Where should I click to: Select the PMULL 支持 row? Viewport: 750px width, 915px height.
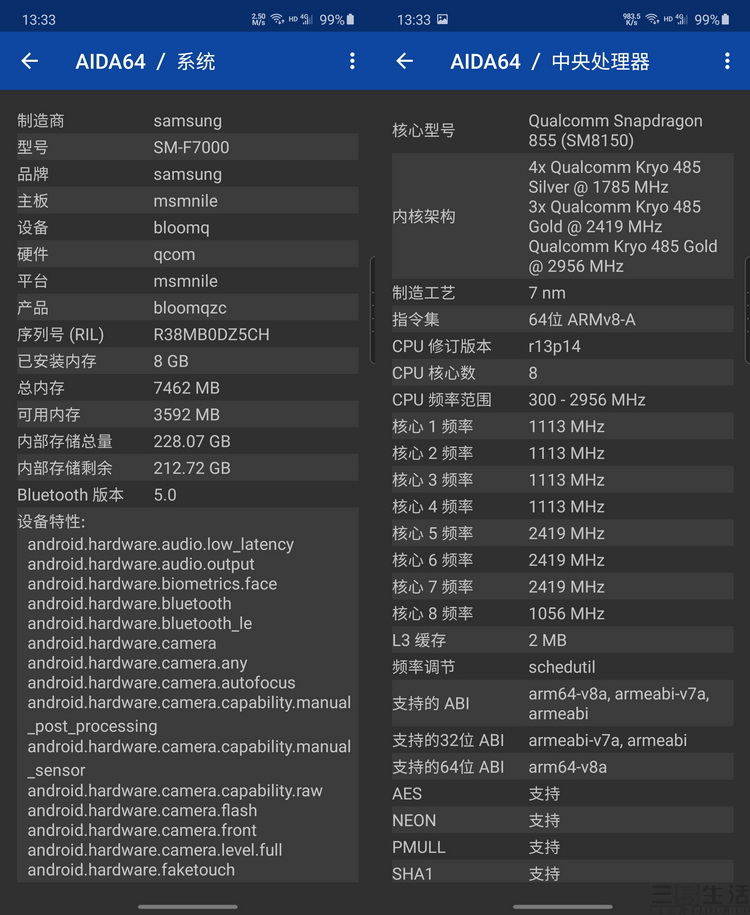563,847
